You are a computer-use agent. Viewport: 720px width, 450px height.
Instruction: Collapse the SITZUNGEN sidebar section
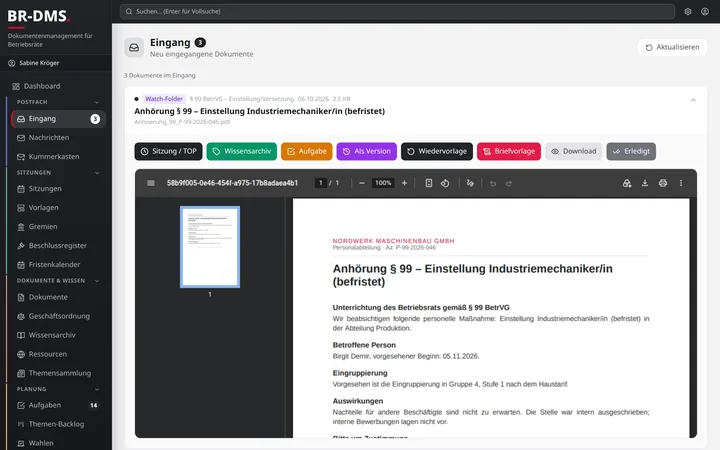[97, 173]
